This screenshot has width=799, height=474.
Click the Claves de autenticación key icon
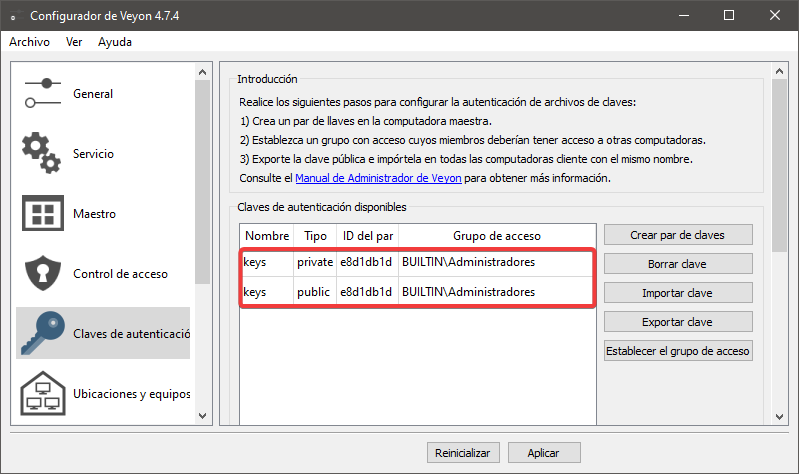pos(43,333)
